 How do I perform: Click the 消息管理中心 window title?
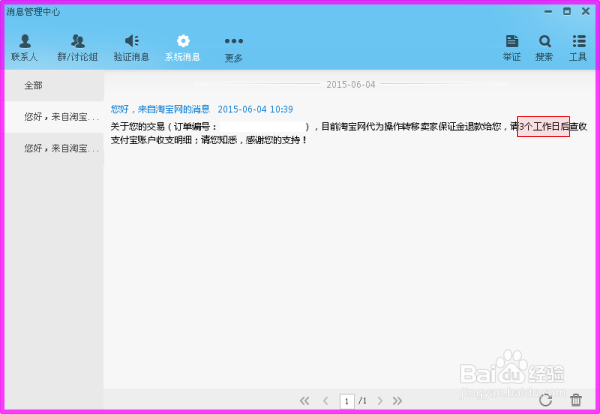[x=33, y=12]
